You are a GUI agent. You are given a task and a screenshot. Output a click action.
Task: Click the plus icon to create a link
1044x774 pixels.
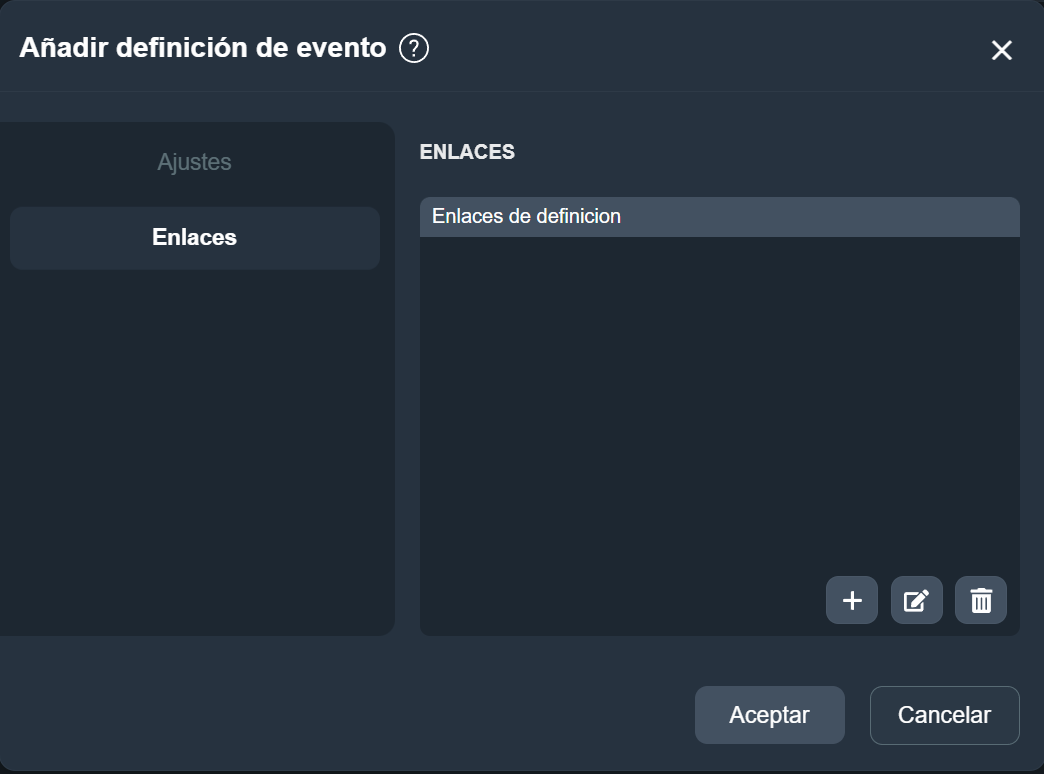(851, 600)
